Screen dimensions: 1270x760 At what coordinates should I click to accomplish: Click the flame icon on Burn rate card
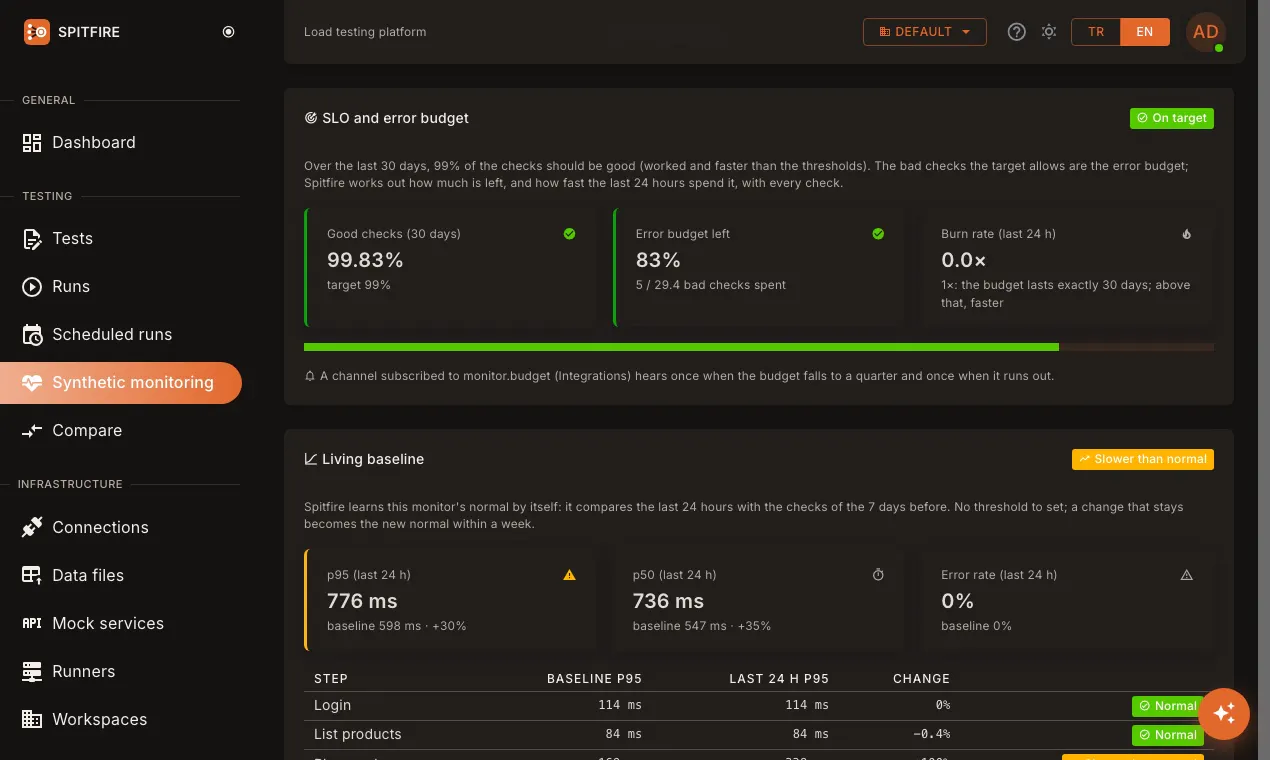point(1187,234)
